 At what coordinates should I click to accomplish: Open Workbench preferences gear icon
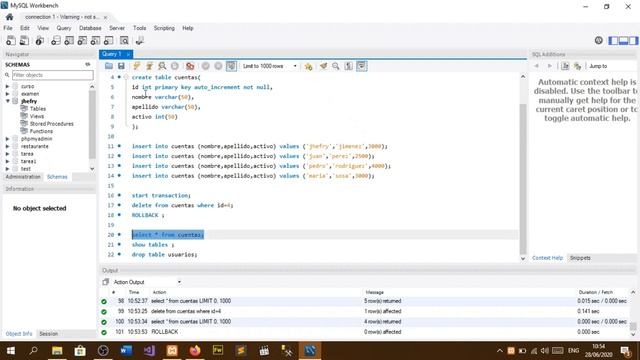pyautogui.click(x=599, y=40)
